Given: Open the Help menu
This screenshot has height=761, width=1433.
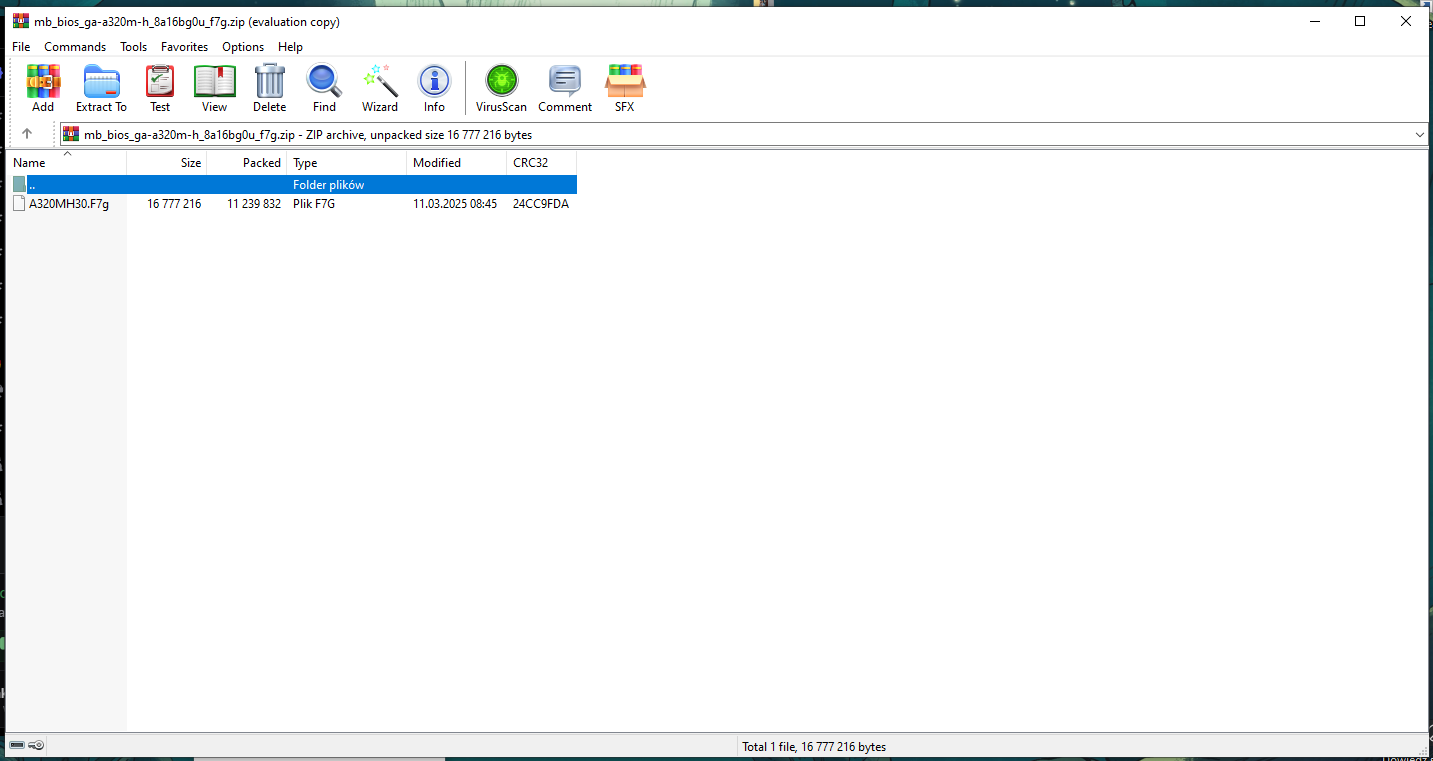Looking at the screenshot, I should tap(290, 47).
